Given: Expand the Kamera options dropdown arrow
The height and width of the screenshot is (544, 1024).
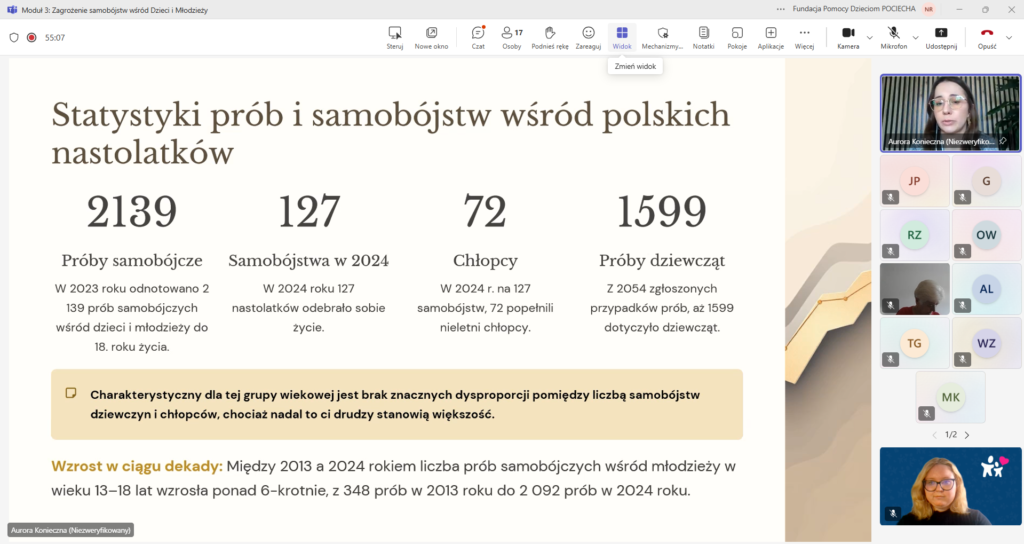Looking at the screenshot, I should pos(869,38).
